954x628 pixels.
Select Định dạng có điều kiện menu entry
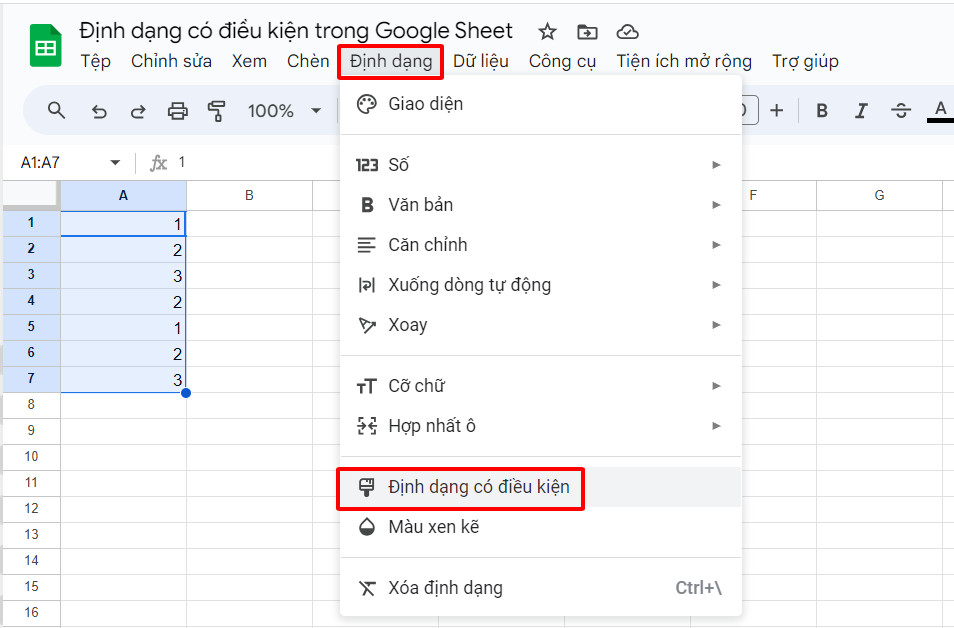(460, 489)
